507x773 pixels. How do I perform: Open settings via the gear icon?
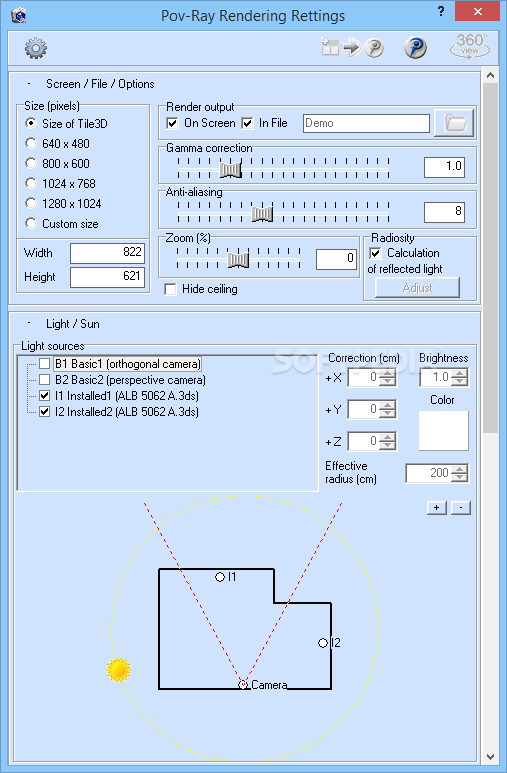coord(36,48)
